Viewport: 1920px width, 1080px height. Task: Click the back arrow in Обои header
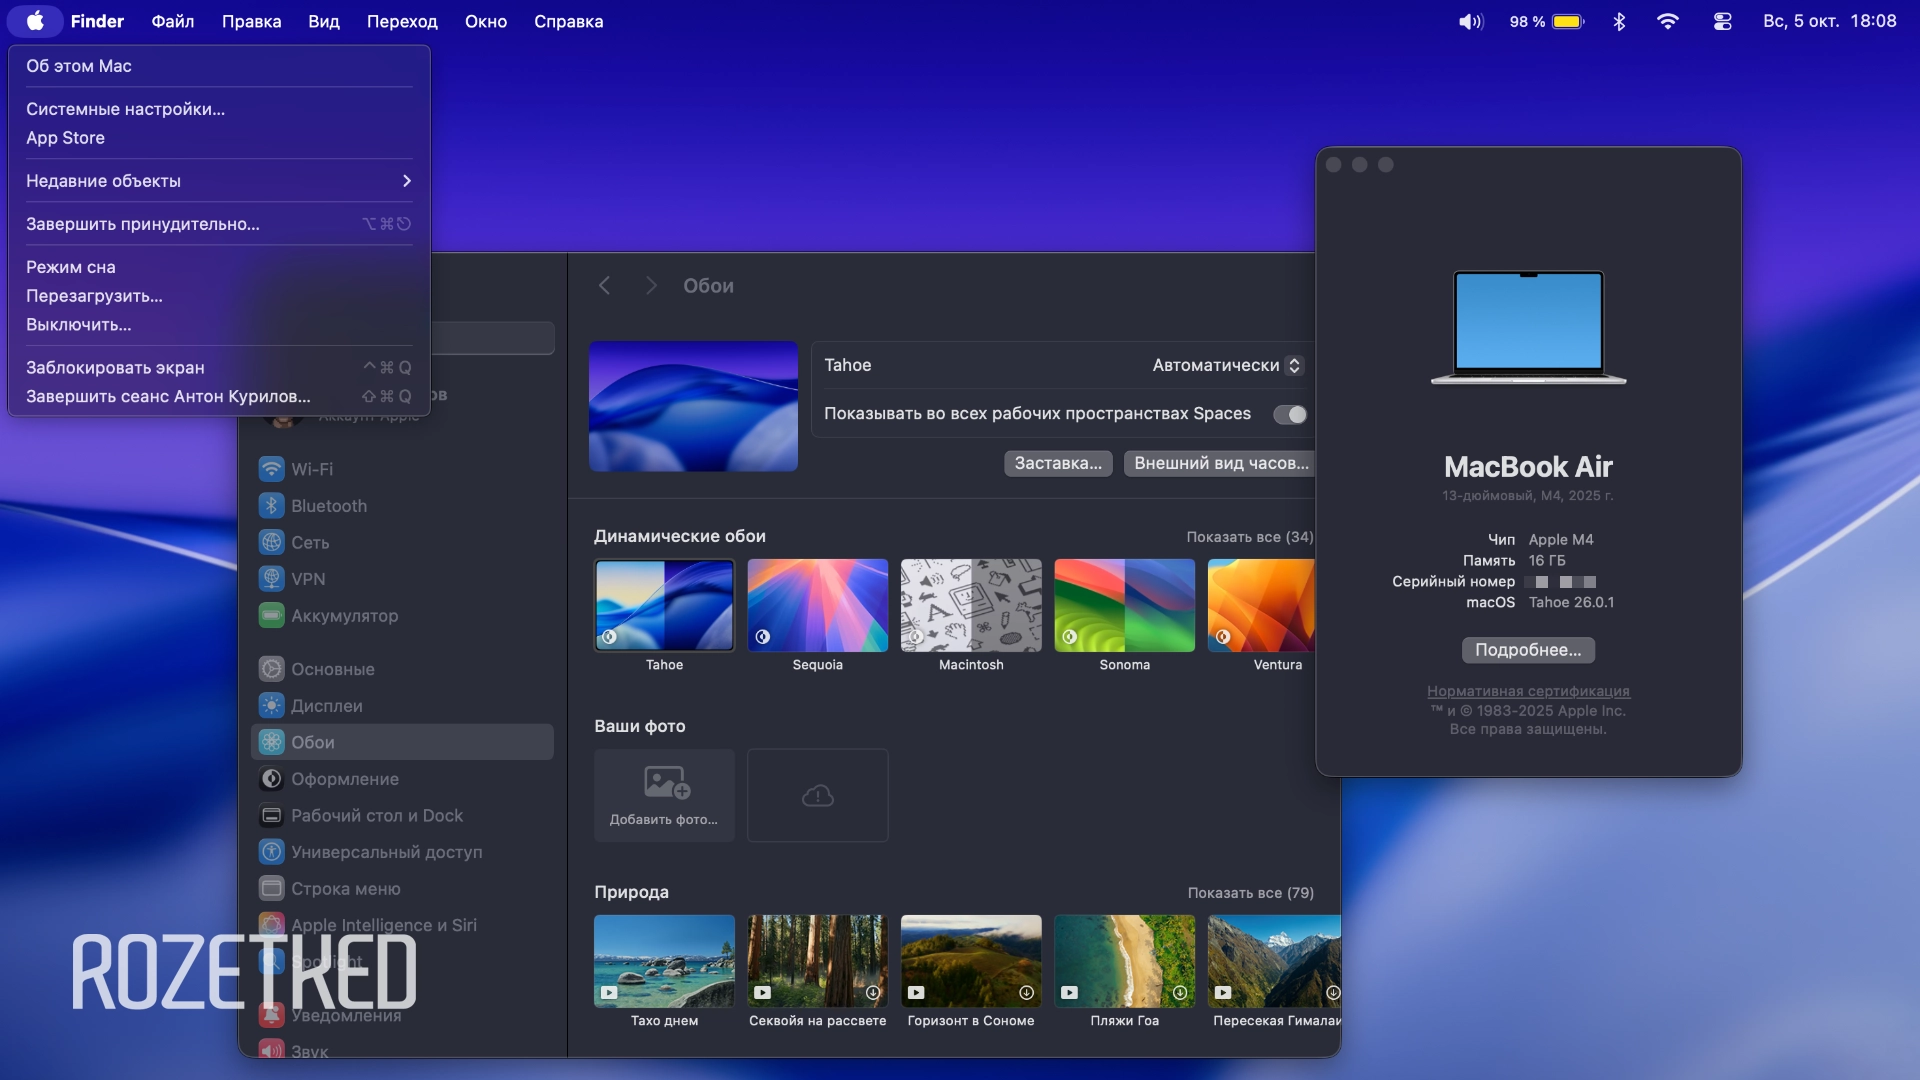click(604, 285)
